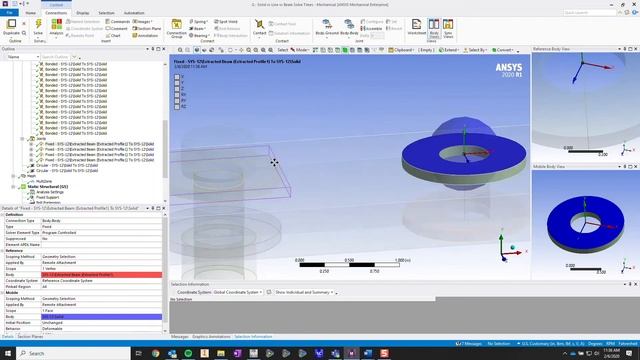Click the blue Mobile Body field

[x=102, y=317]
